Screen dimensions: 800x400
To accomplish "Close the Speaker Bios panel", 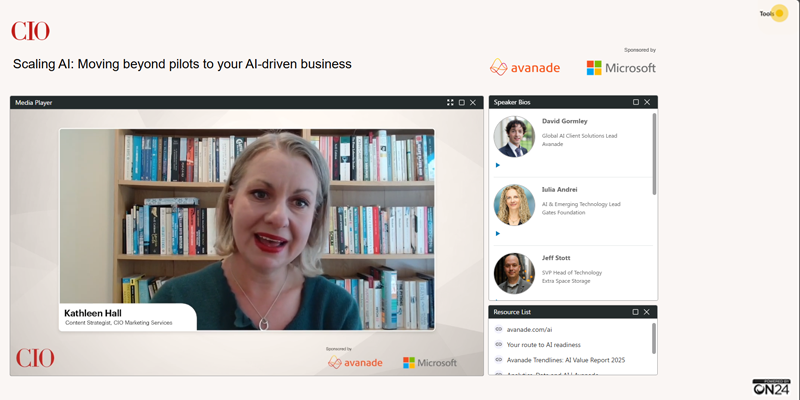I will pyautogui.click(x=647, y=102).
